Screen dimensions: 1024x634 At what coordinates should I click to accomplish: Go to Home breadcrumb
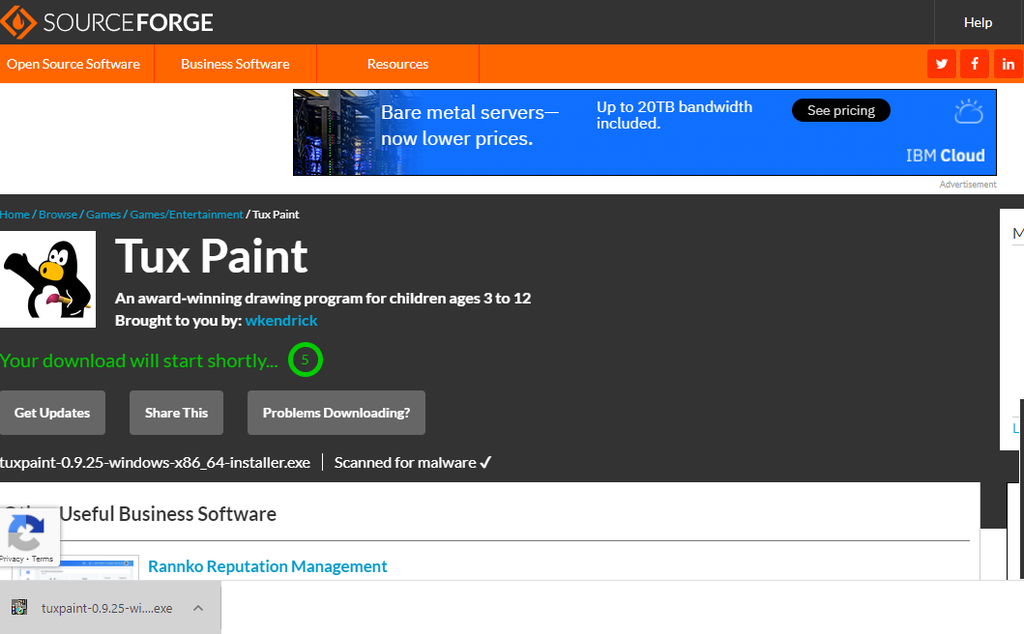(x=14, y=214)
